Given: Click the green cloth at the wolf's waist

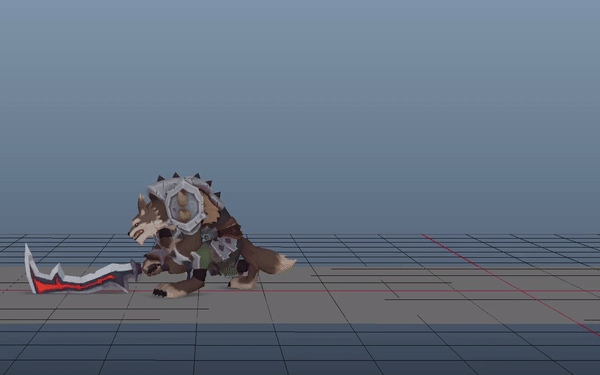Looking at the screenshot, I should (x=205, y=257).
